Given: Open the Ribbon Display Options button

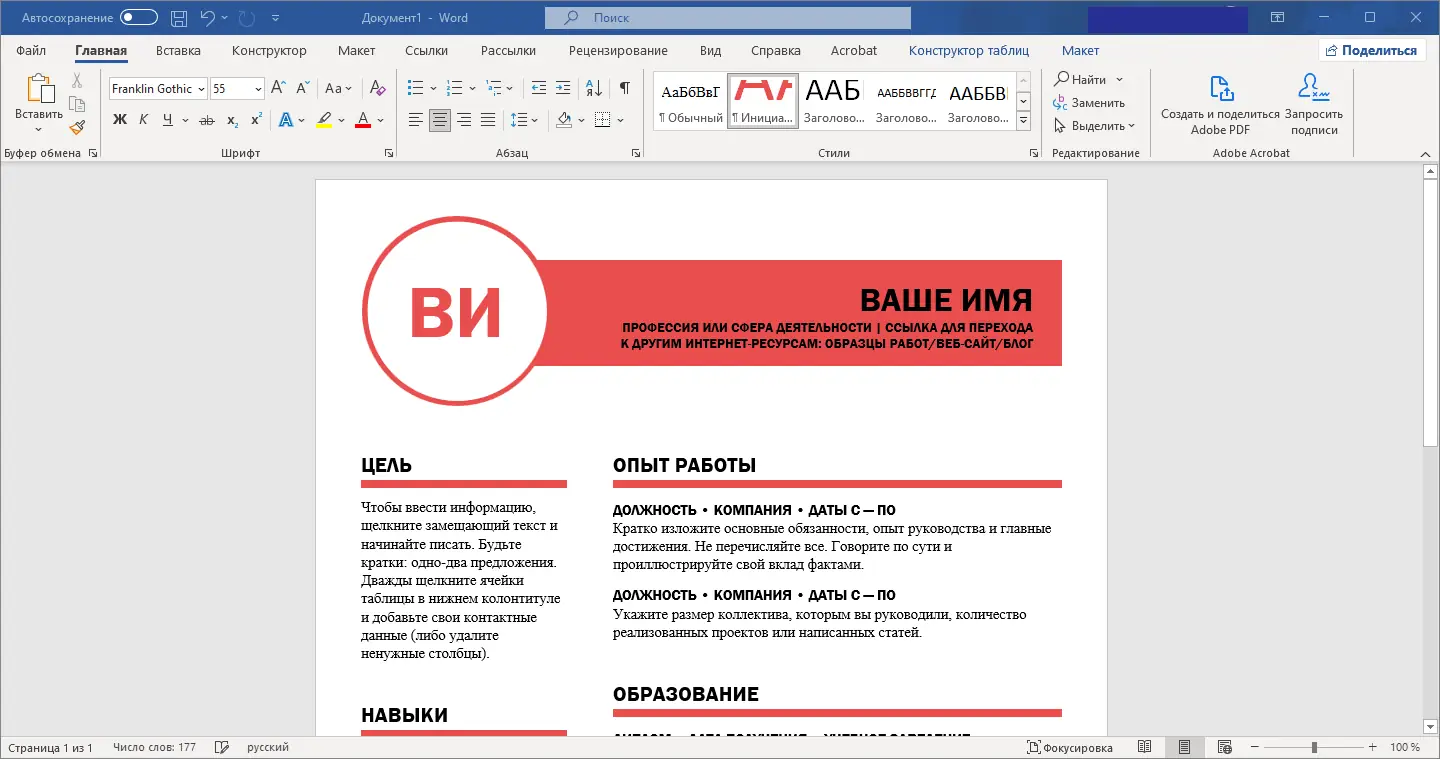Looking at the screenshot, I should pos(1277,17).
